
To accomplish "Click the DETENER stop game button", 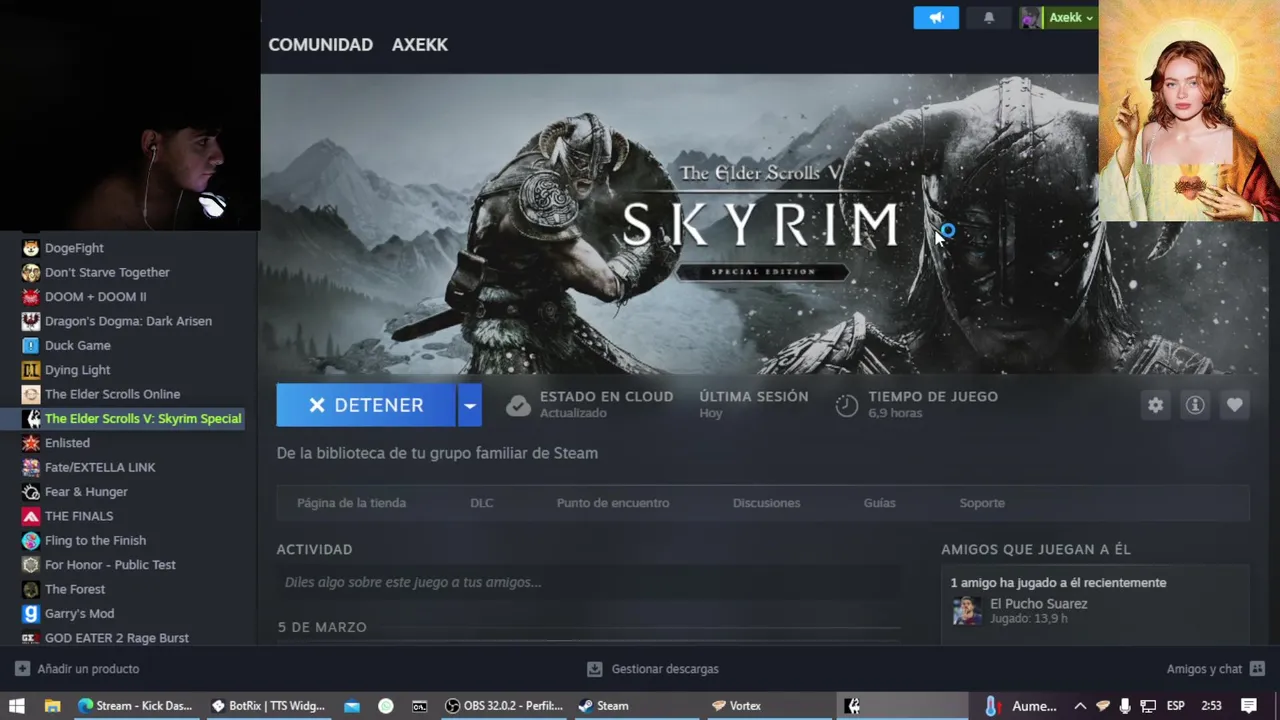I will (x=366, y=405).
